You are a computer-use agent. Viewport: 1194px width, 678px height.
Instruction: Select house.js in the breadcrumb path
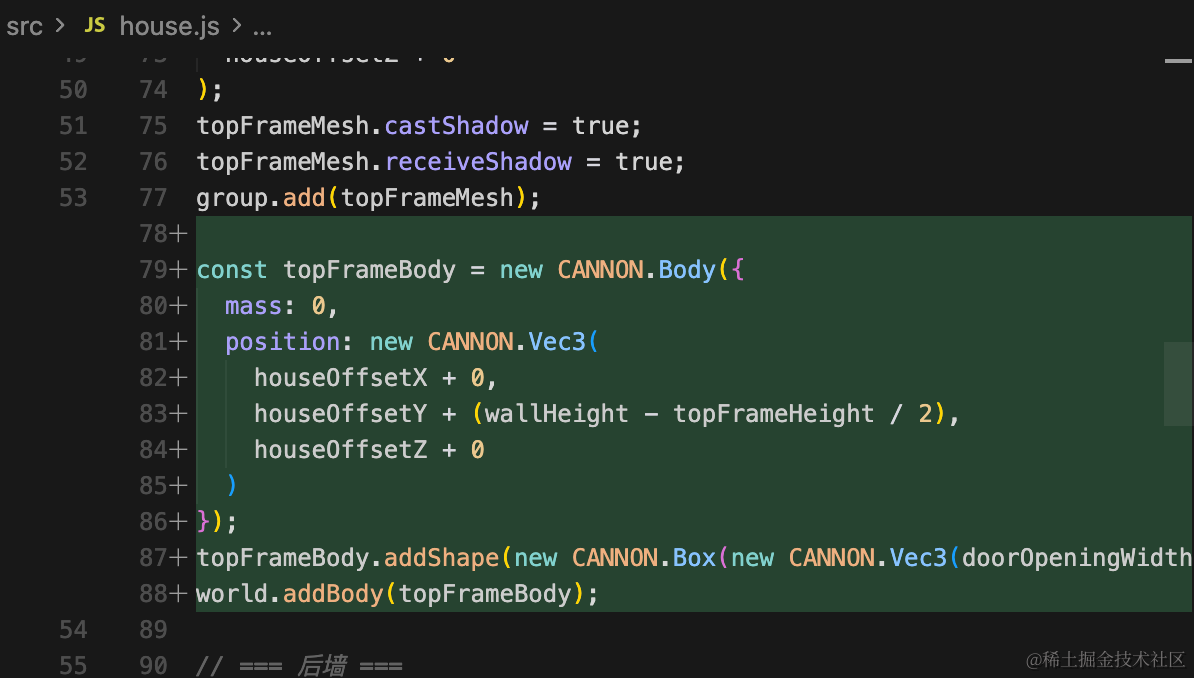tap(169, 27)
